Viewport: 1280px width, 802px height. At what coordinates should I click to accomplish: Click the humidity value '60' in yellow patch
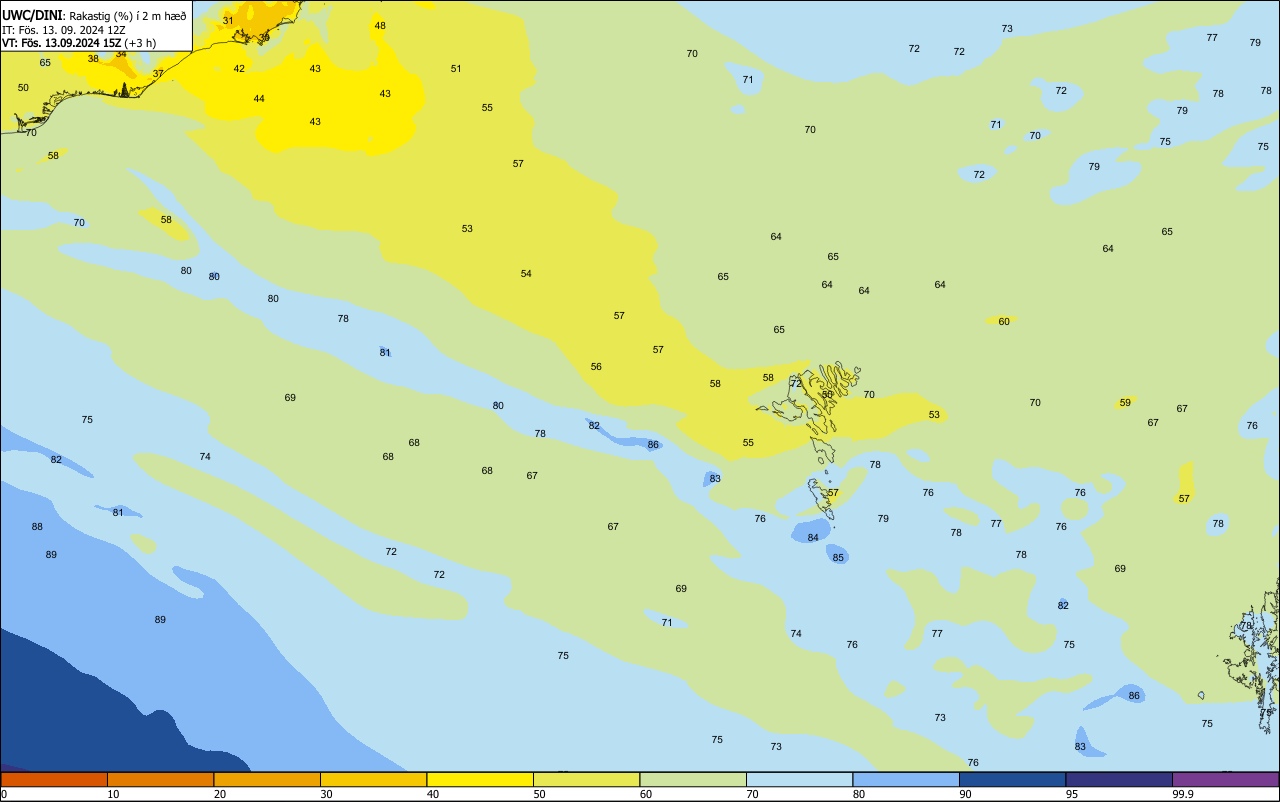1004,321
